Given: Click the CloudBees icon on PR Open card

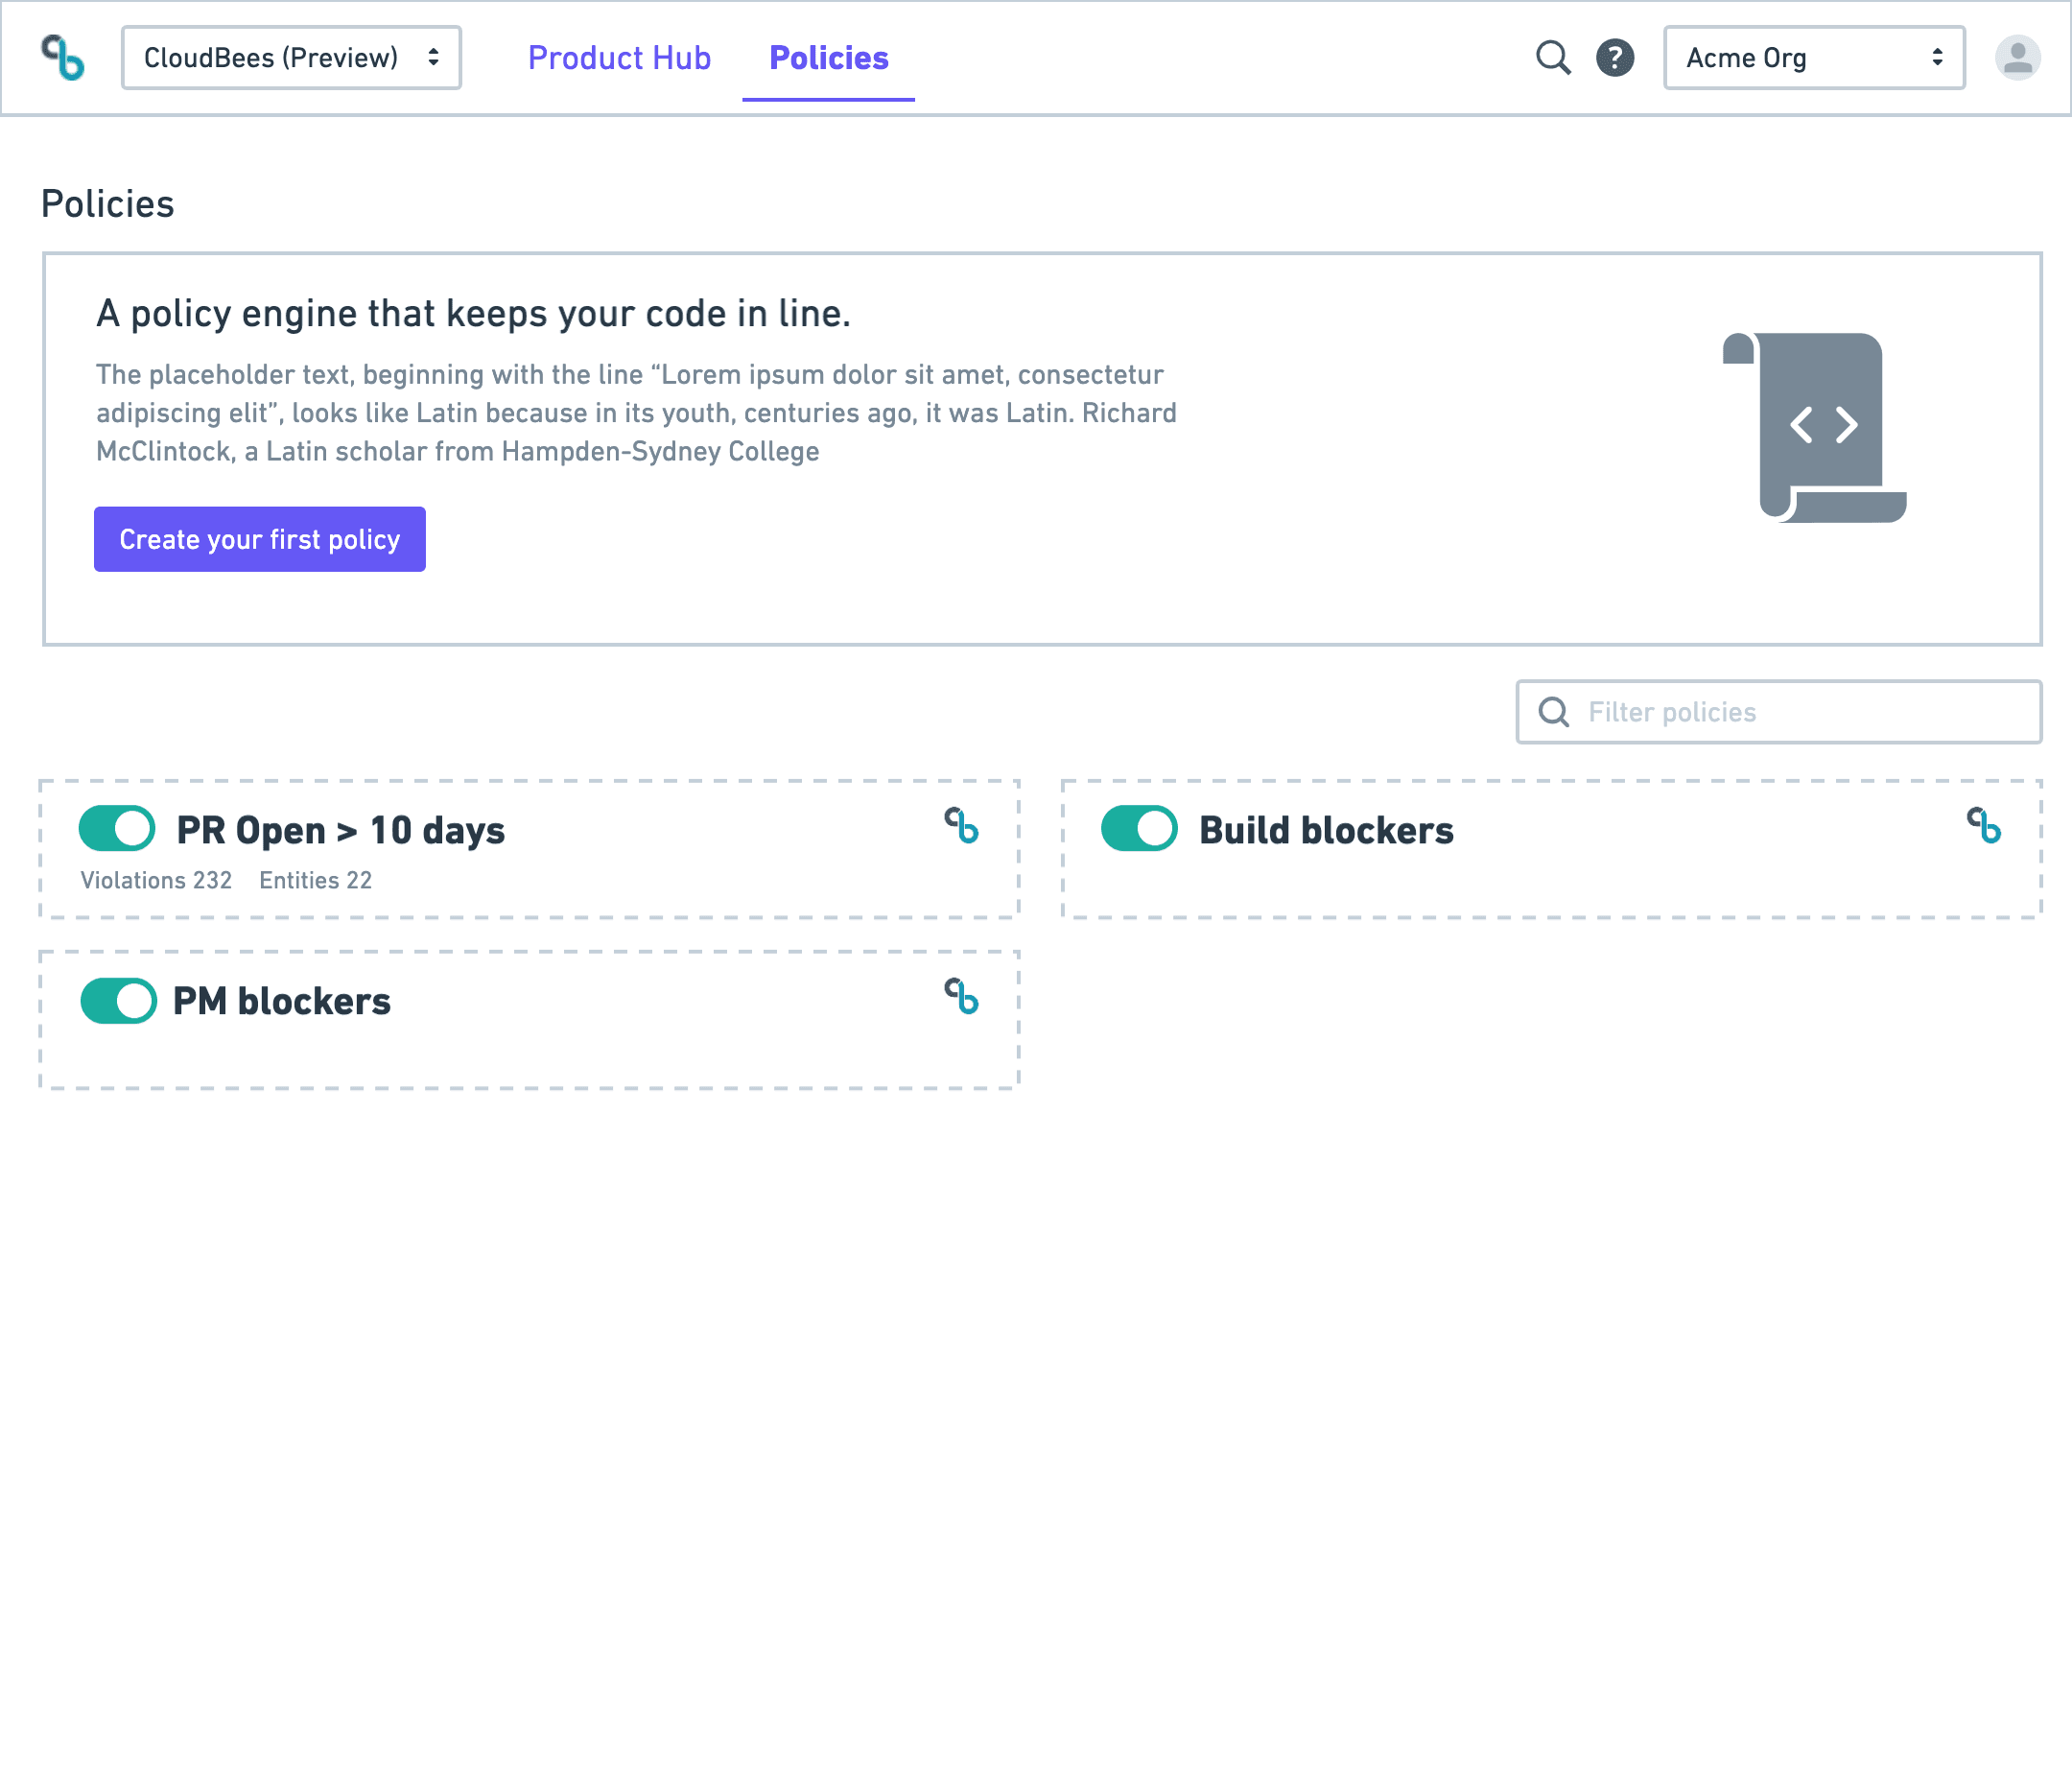Looking at the screenshot, I should coord(961,828).
